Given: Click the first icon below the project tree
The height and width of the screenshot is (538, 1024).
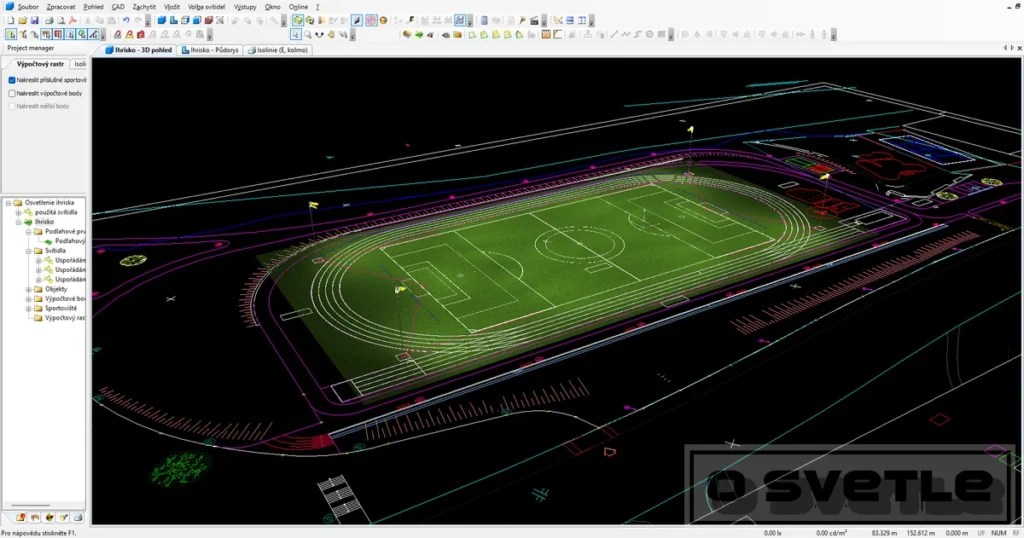Looking at the screenshot, I should coord(21,517).
